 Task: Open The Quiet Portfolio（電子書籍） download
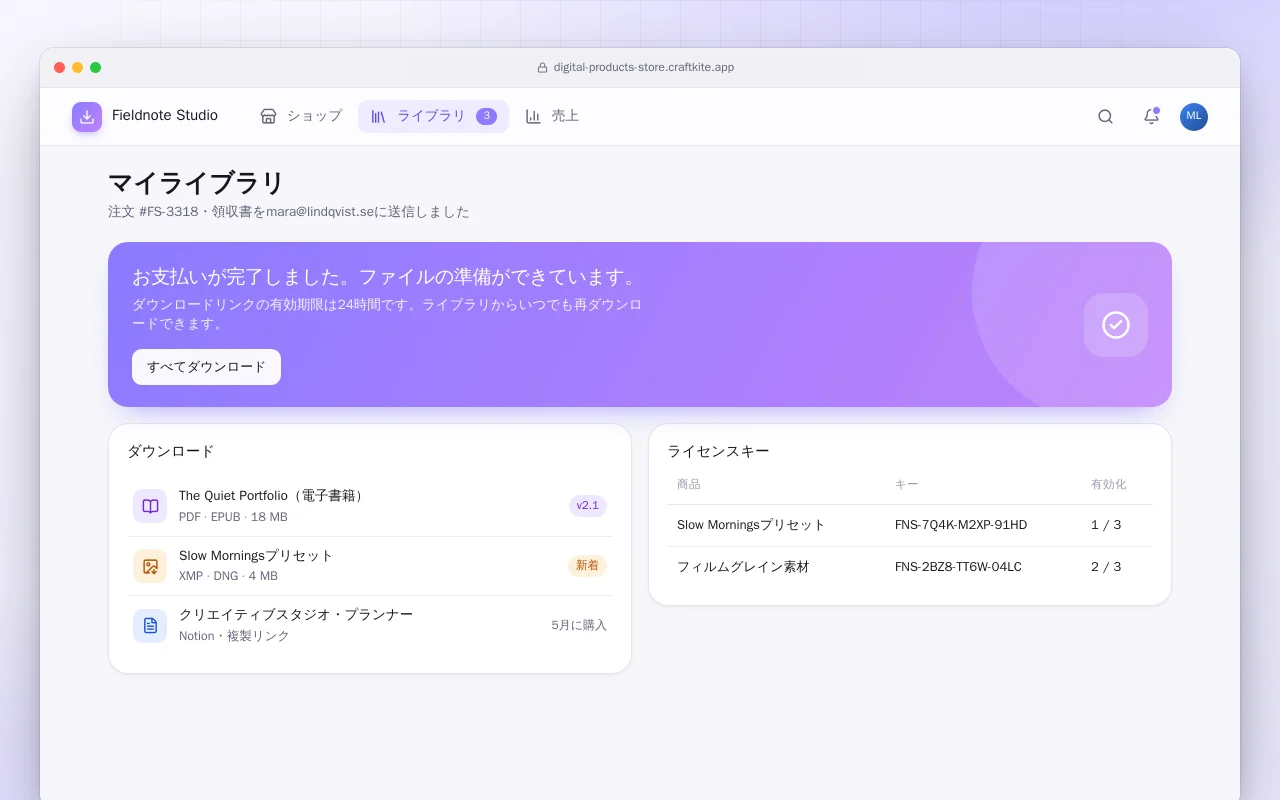pyautogui.click(x=370, y=506)
